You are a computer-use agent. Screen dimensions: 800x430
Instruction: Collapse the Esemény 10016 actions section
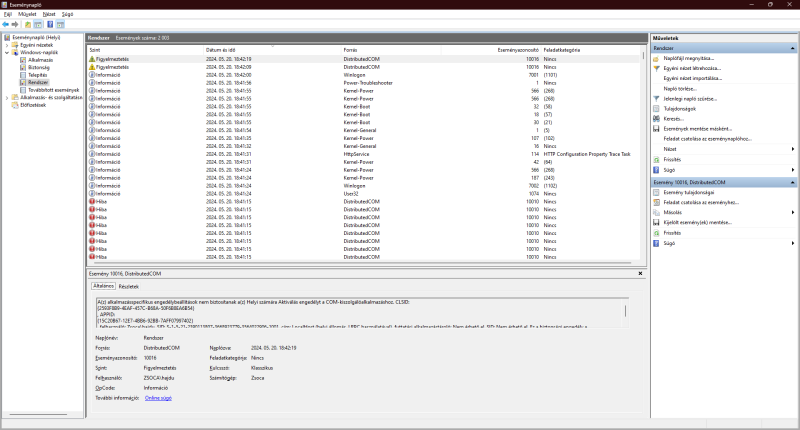[792, 182]
